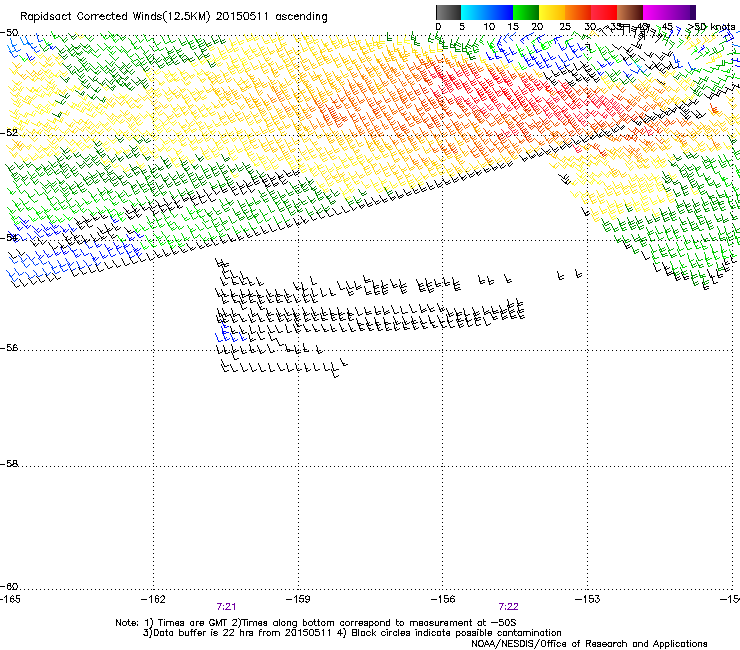Click the NOAA/NESDIS credit line
Viewport: 740px width, 650px height.
click(x=589, y=644)
